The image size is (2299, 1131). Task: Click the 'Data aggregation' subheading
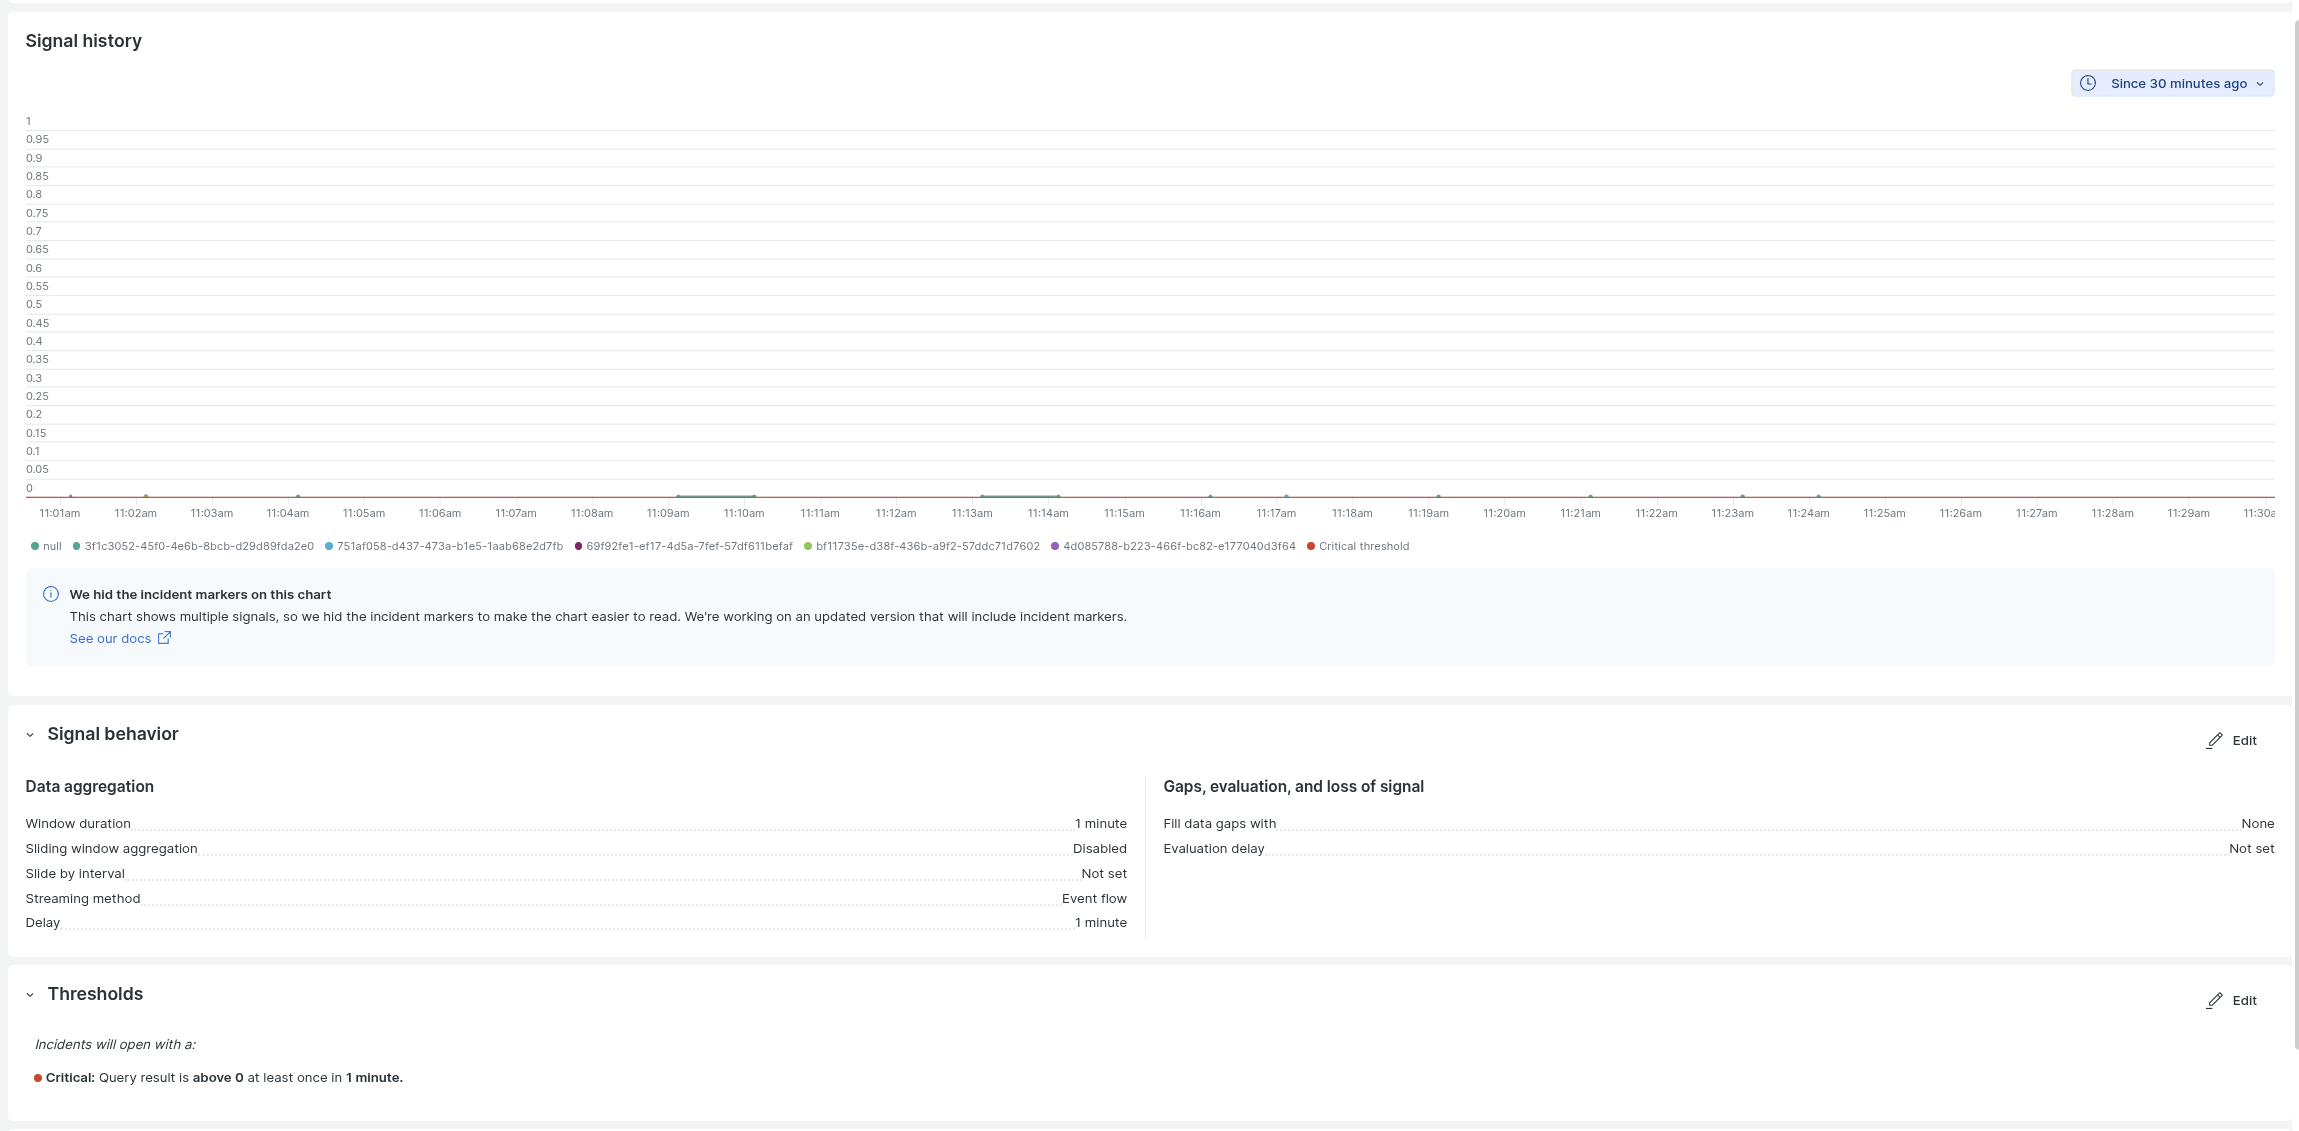click(90, 786)
